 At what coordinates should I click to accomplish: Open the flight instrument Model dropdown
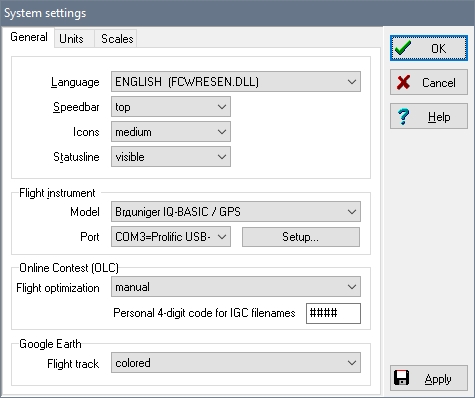[236, 212]
